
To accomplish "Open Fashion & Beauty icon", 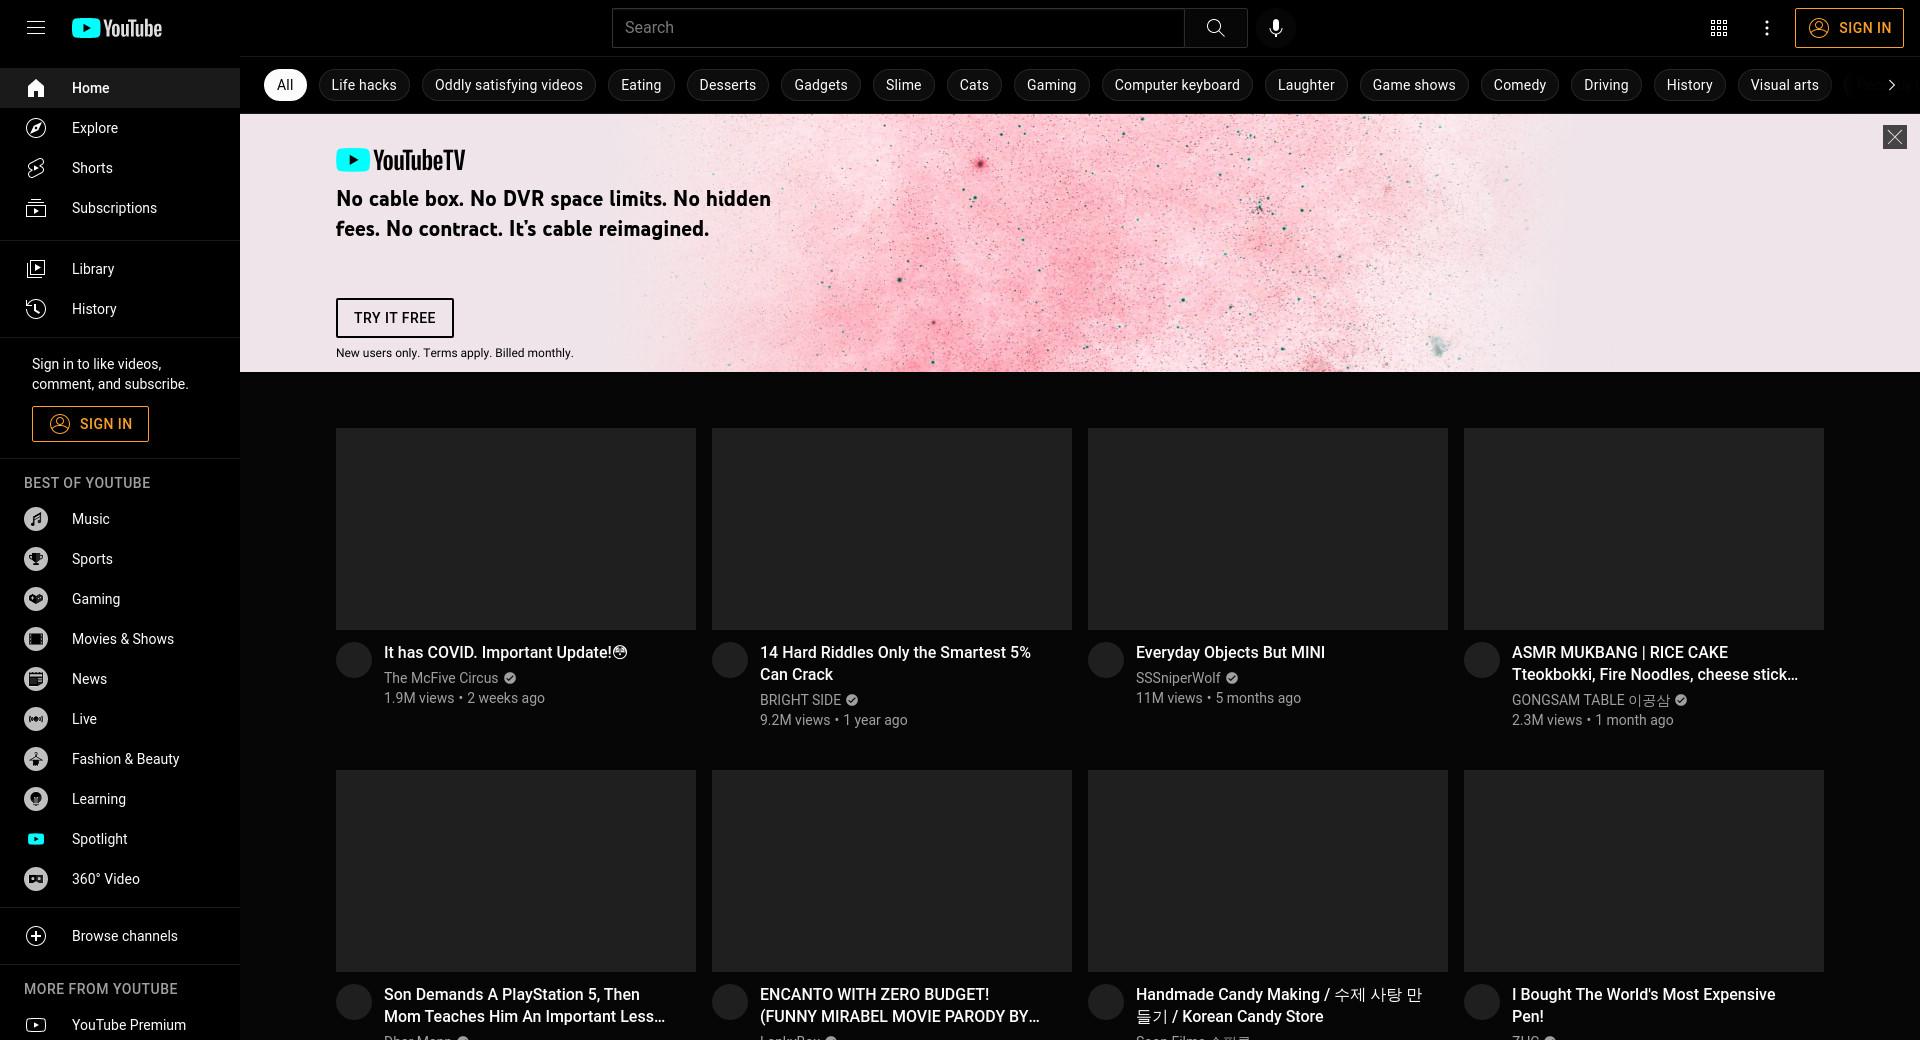I will click(36, 759).
